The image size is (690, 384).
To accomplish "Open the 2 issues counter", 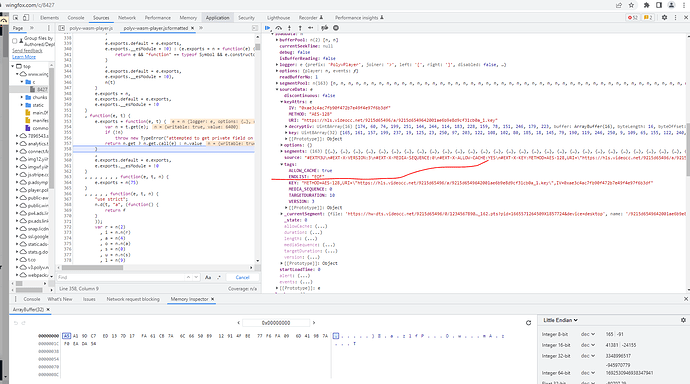I will (x=648, y=18).
